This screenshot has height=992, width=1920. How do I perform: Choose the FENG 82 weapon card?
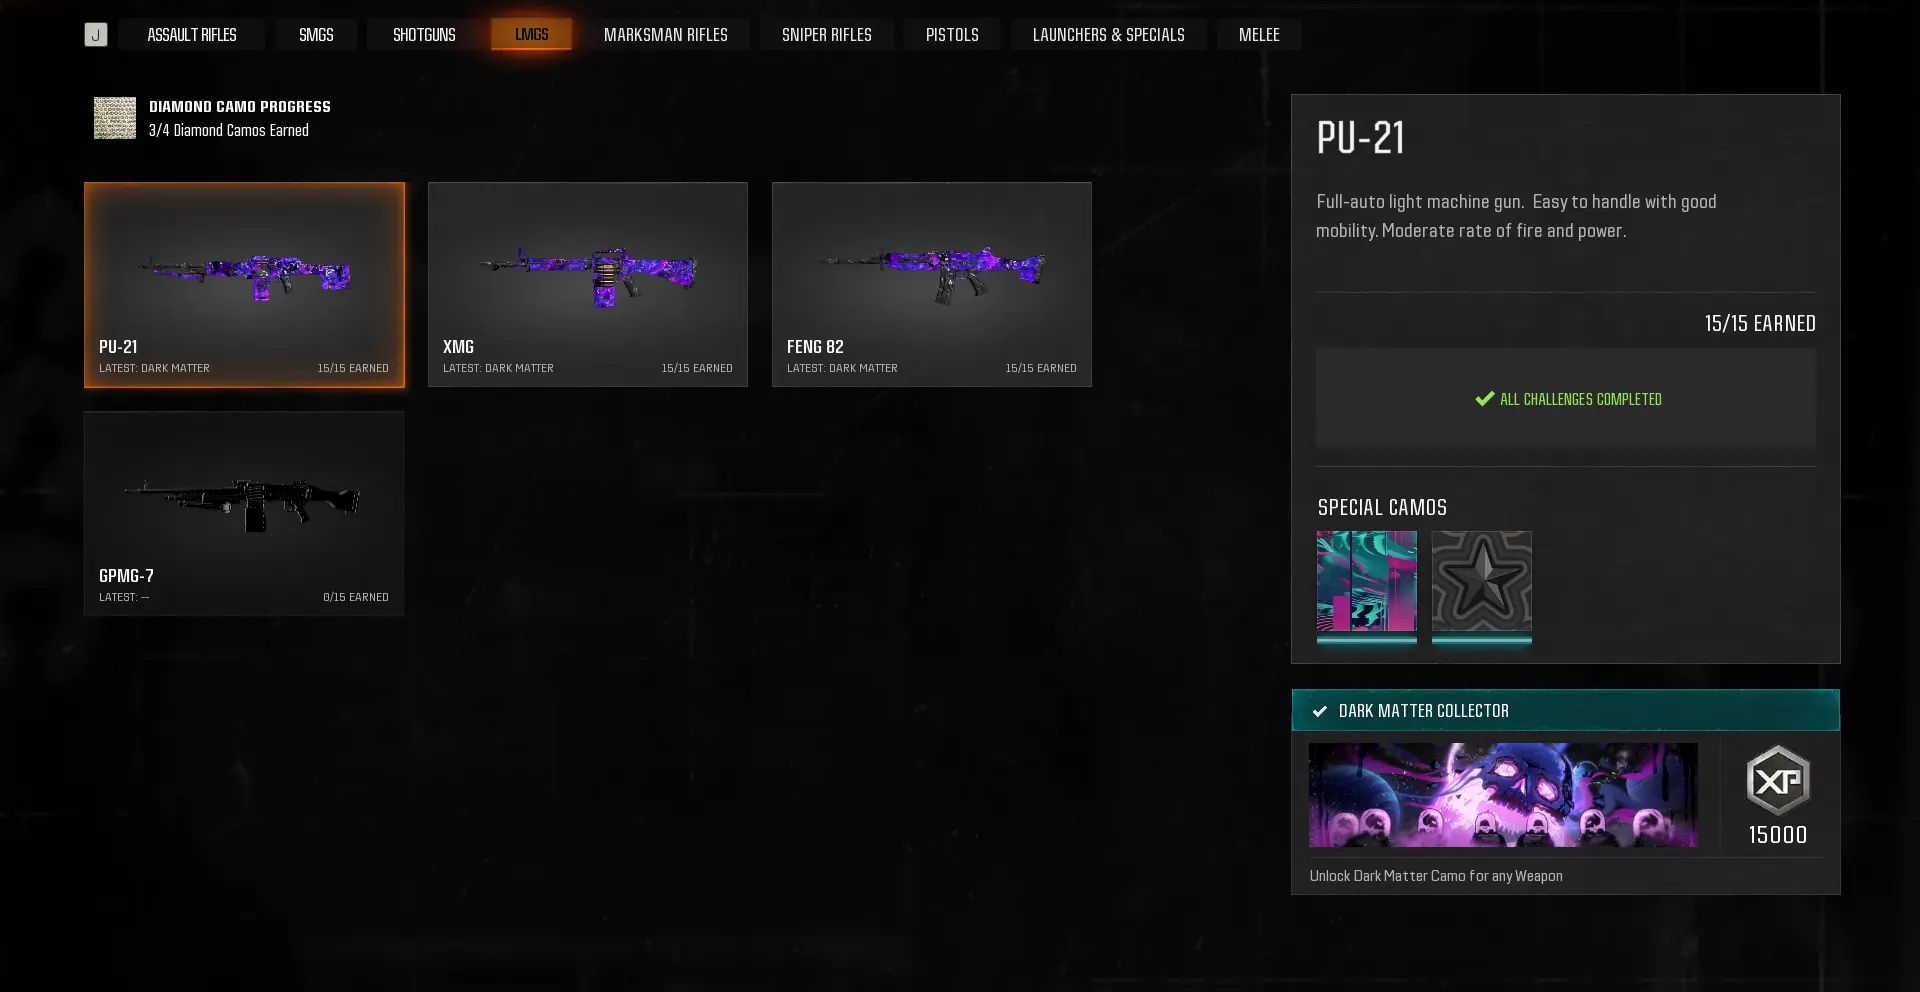pos(931,284)
